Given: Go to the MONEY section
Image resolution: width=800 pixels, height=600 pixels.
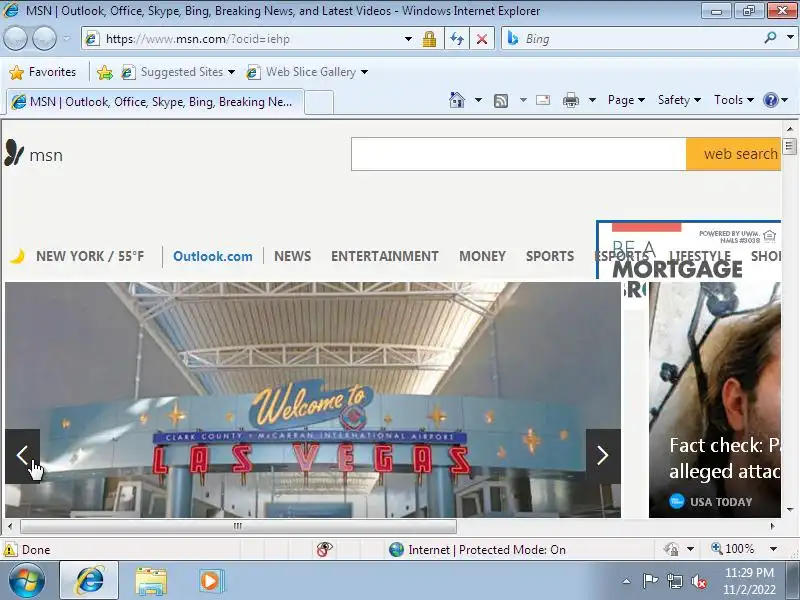Looking at the screenshot, I should tap(482, 256).
